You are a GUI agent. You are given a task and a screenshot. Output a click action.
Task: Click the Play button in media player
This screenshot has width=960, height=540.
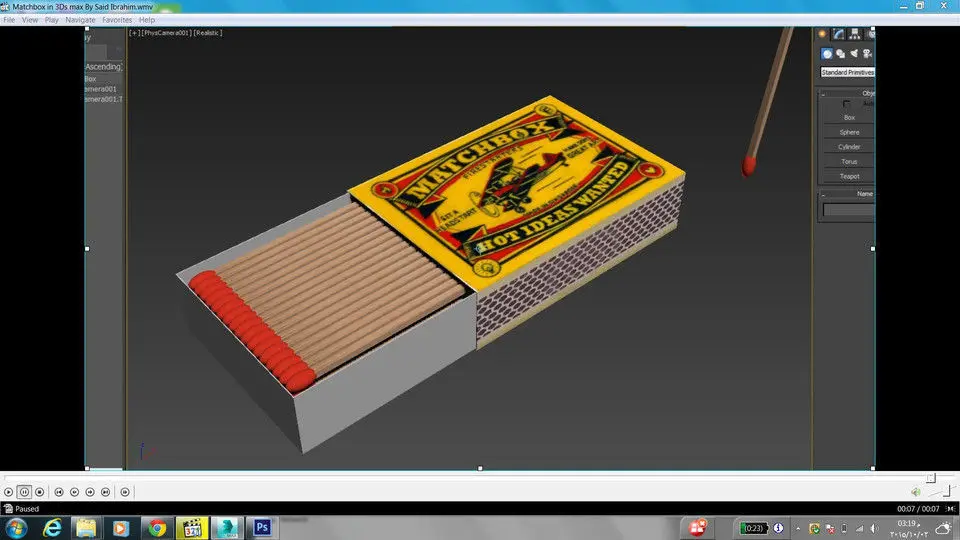pyautogui.click(x=8, y=492)
